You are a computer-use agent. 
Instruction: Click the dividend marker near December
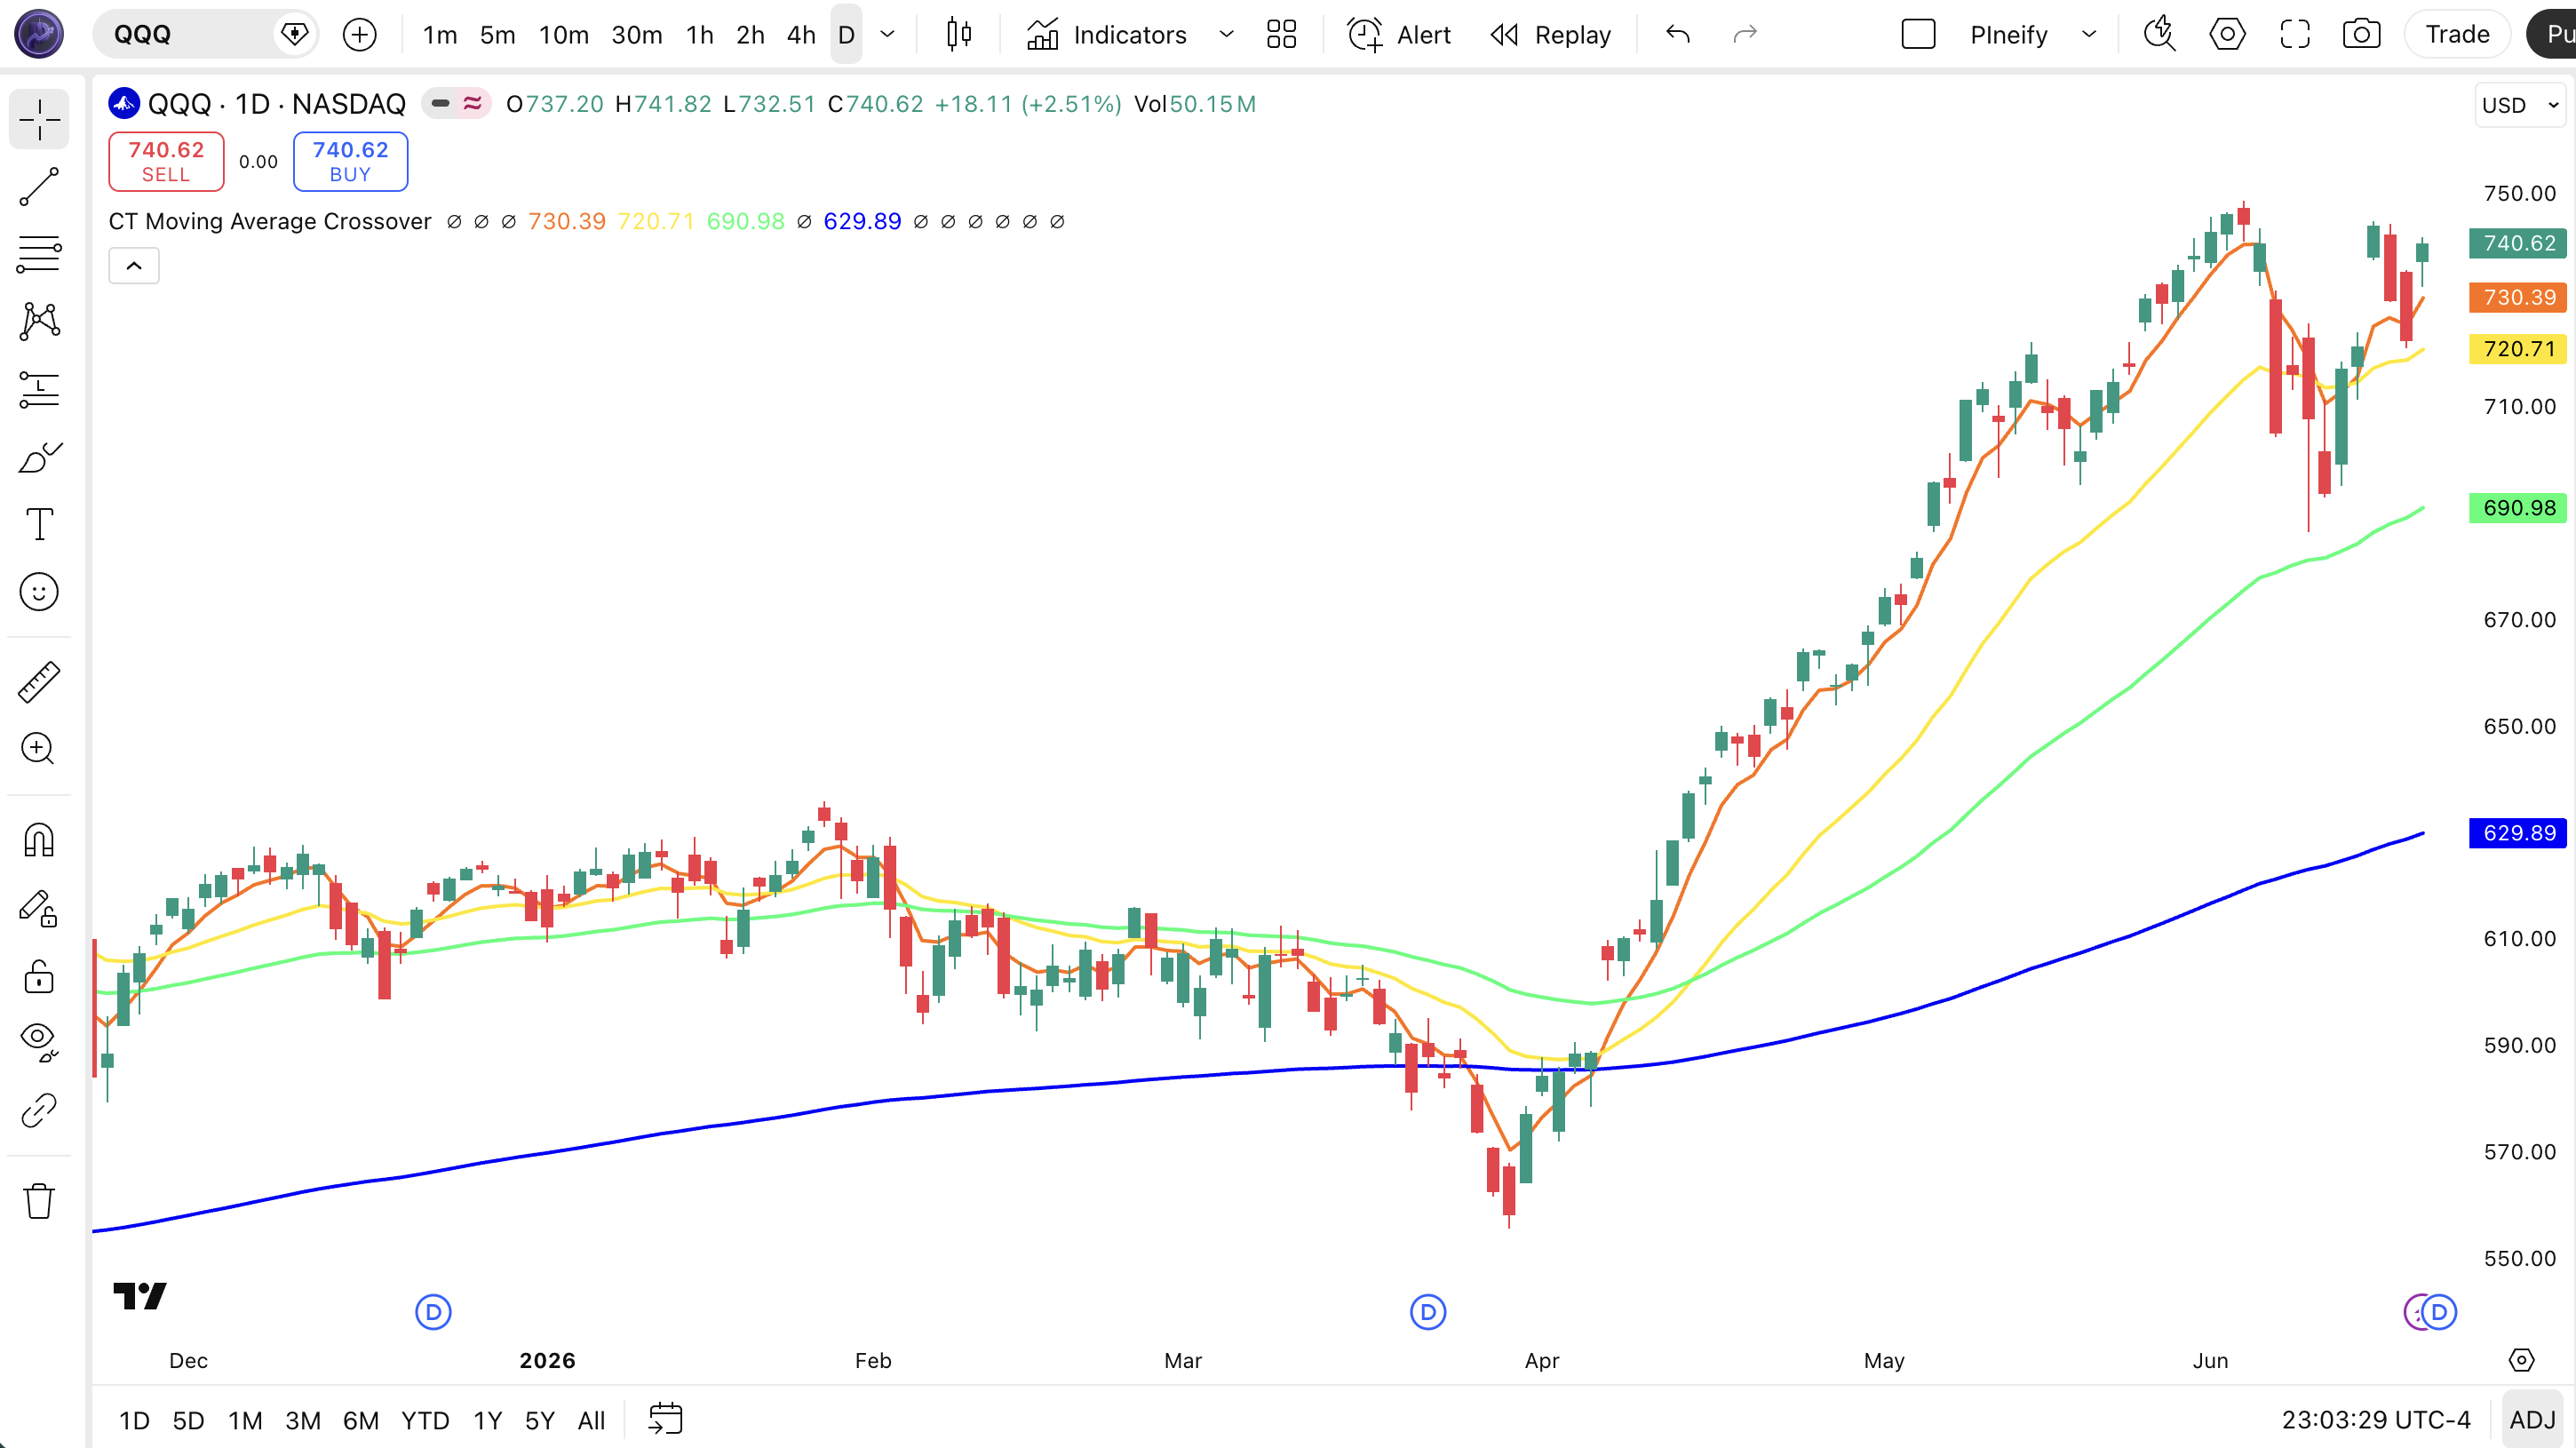(433, 1312)
